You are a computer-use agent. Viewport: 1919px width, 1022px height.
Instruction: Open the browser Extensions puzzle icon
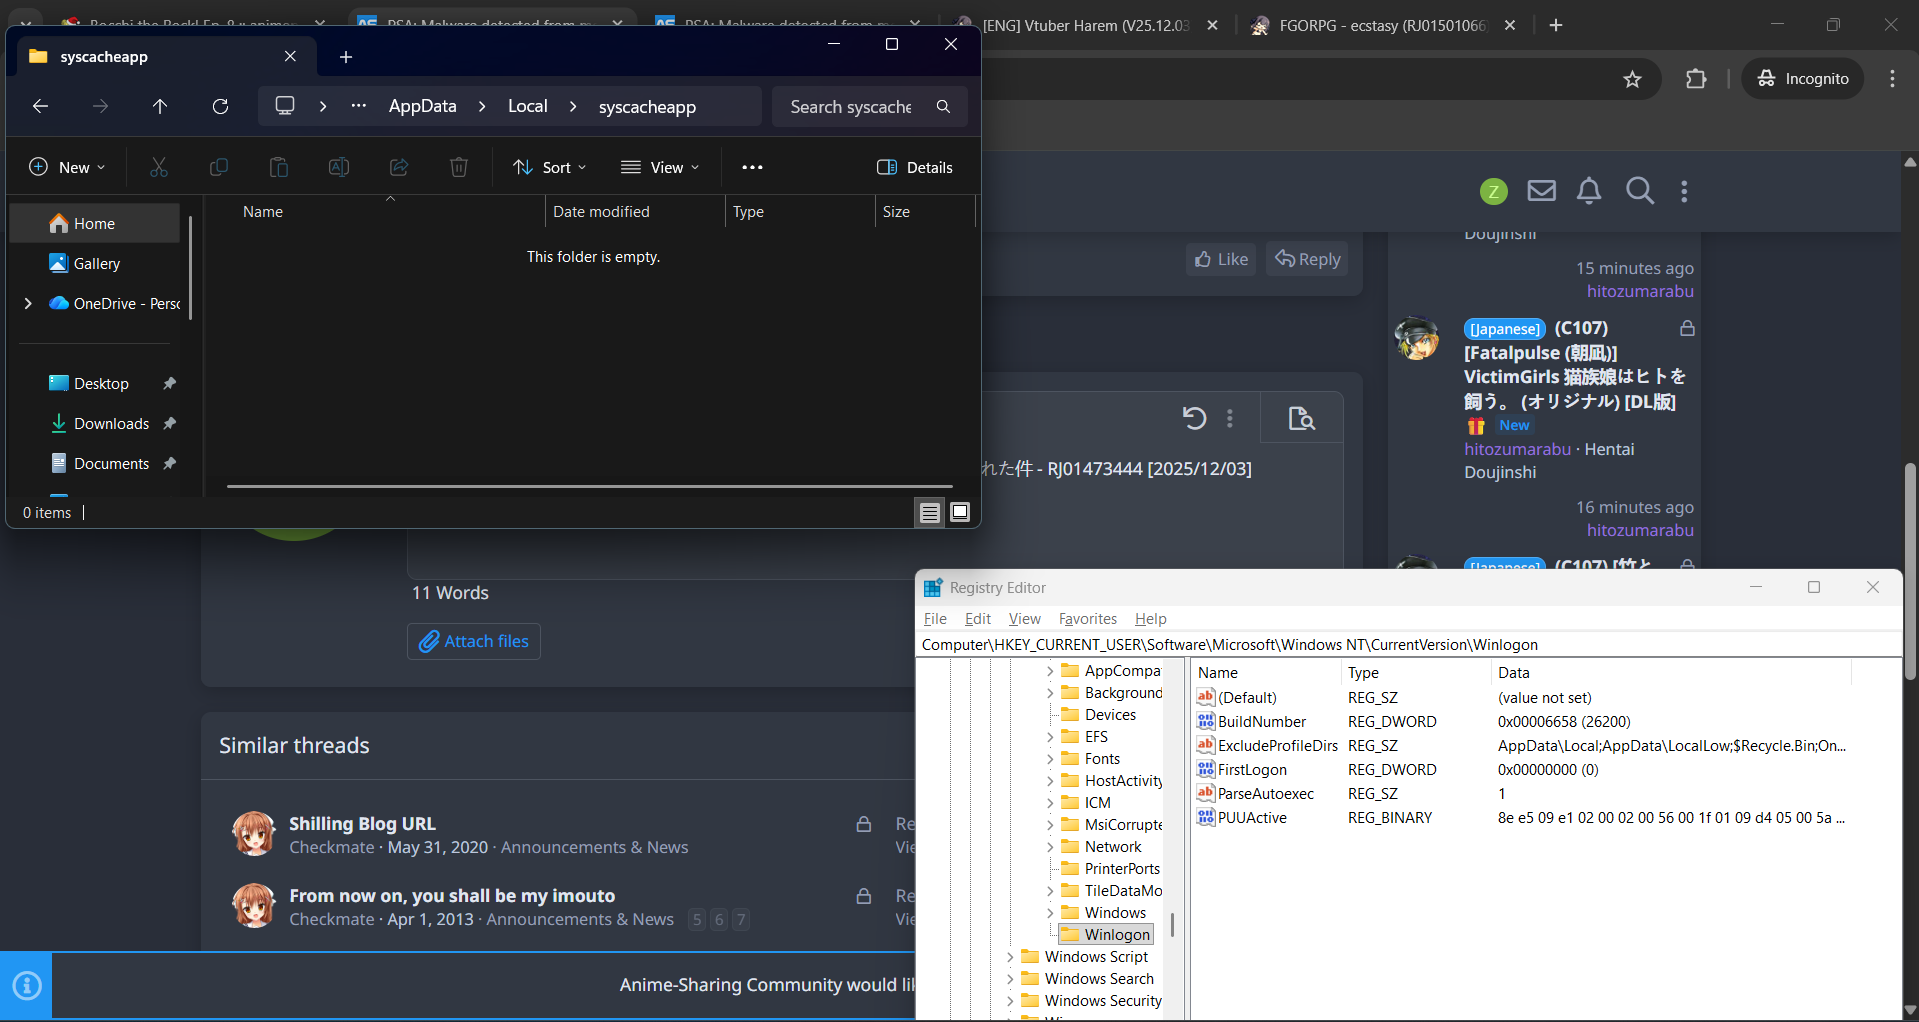click(1696, 78)
